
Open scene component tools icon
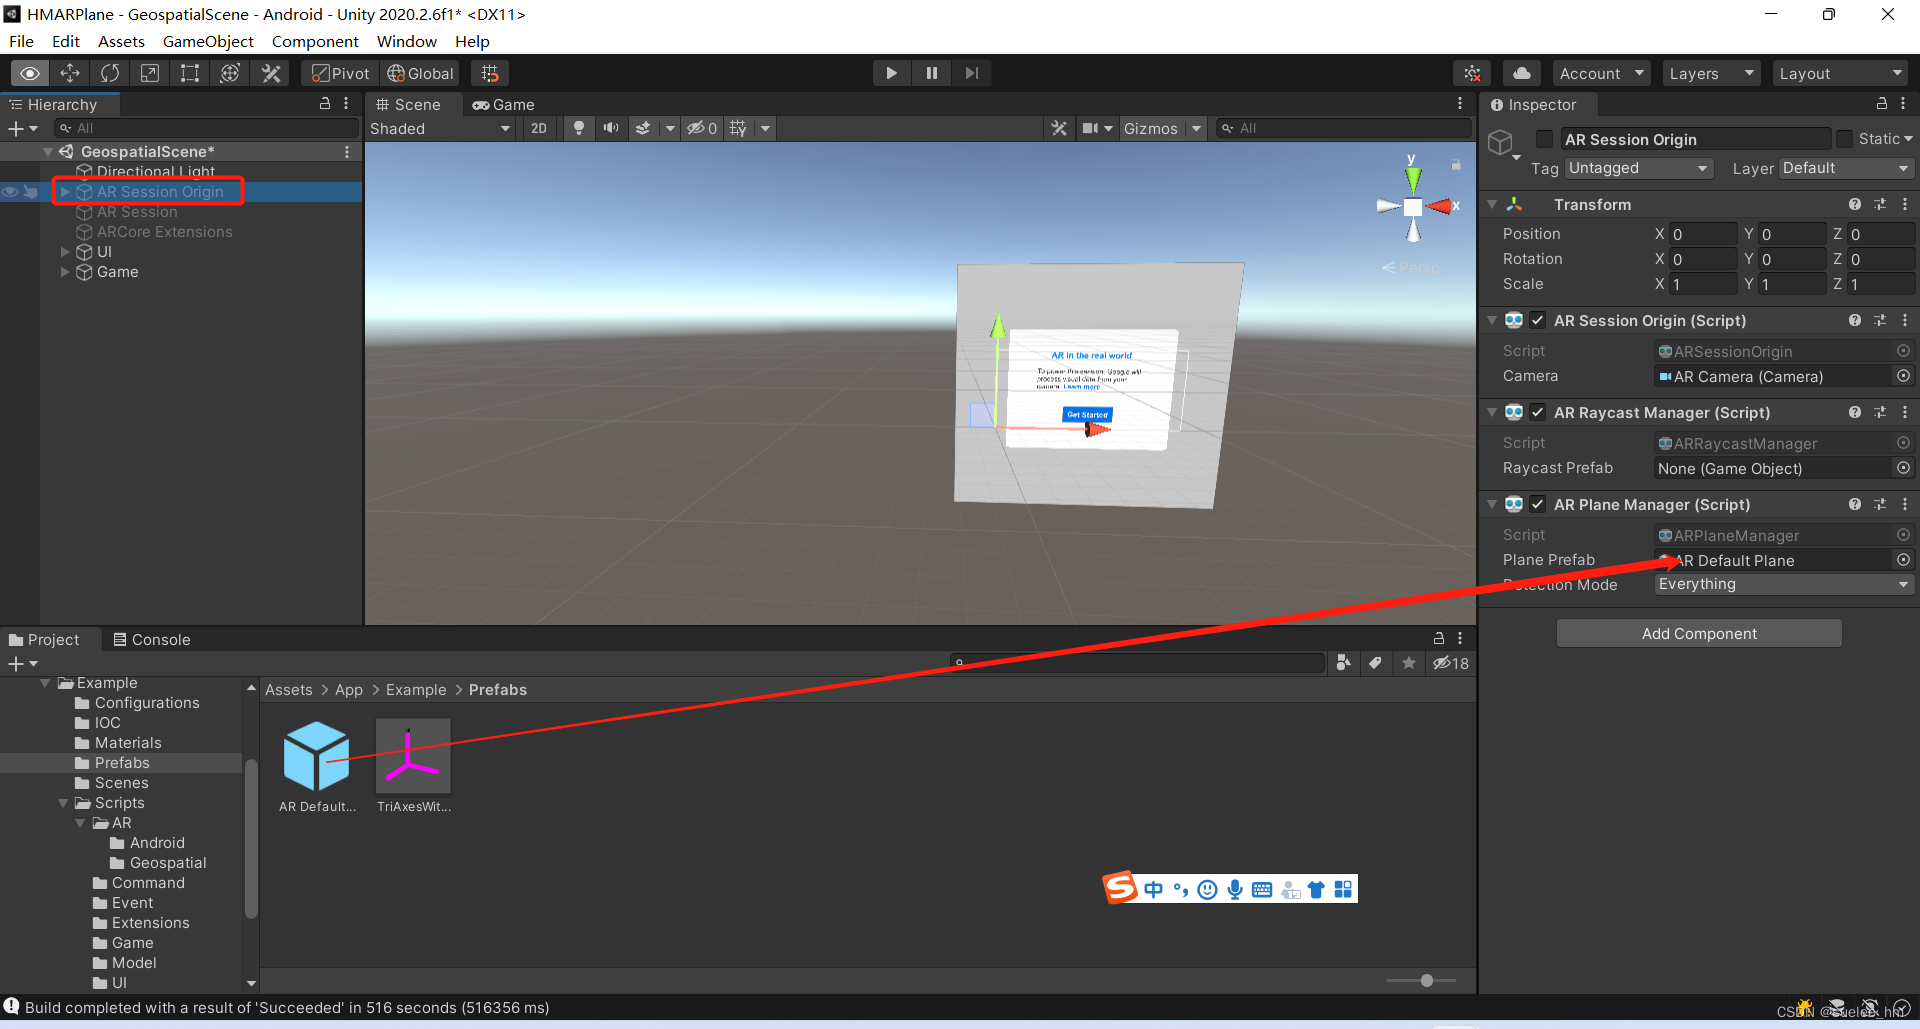pyautogui.click(x=1059, y=128)
